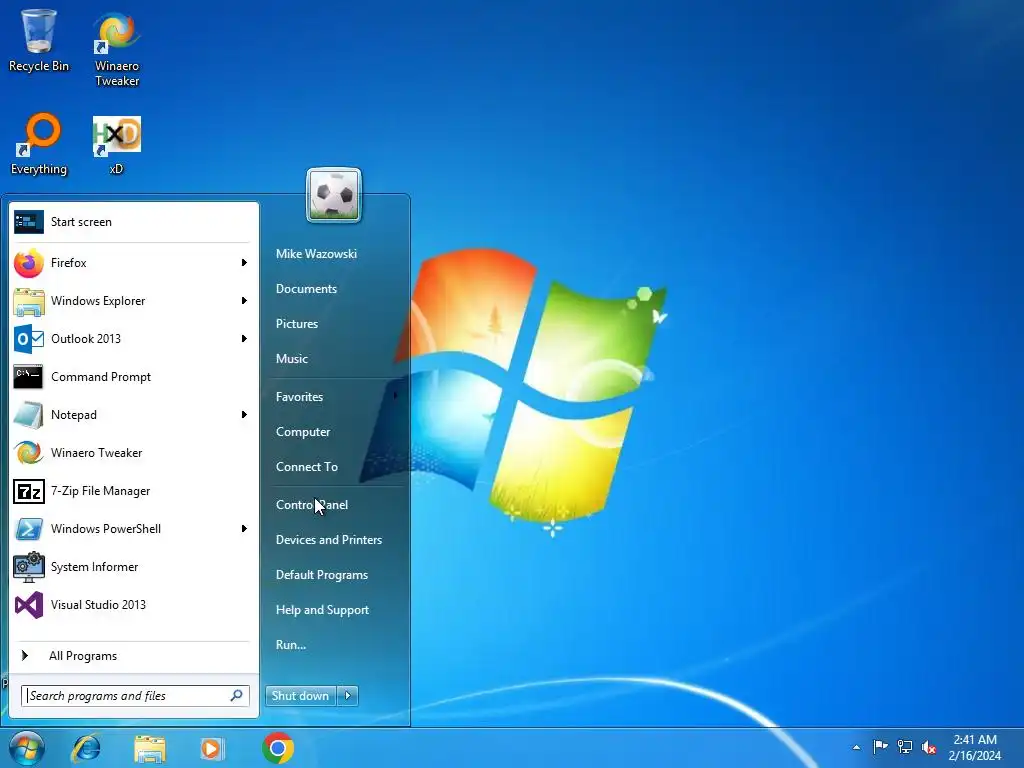Click the Outlook 2013 icon
The image size is (1024, 768).
tap(29, 339)
